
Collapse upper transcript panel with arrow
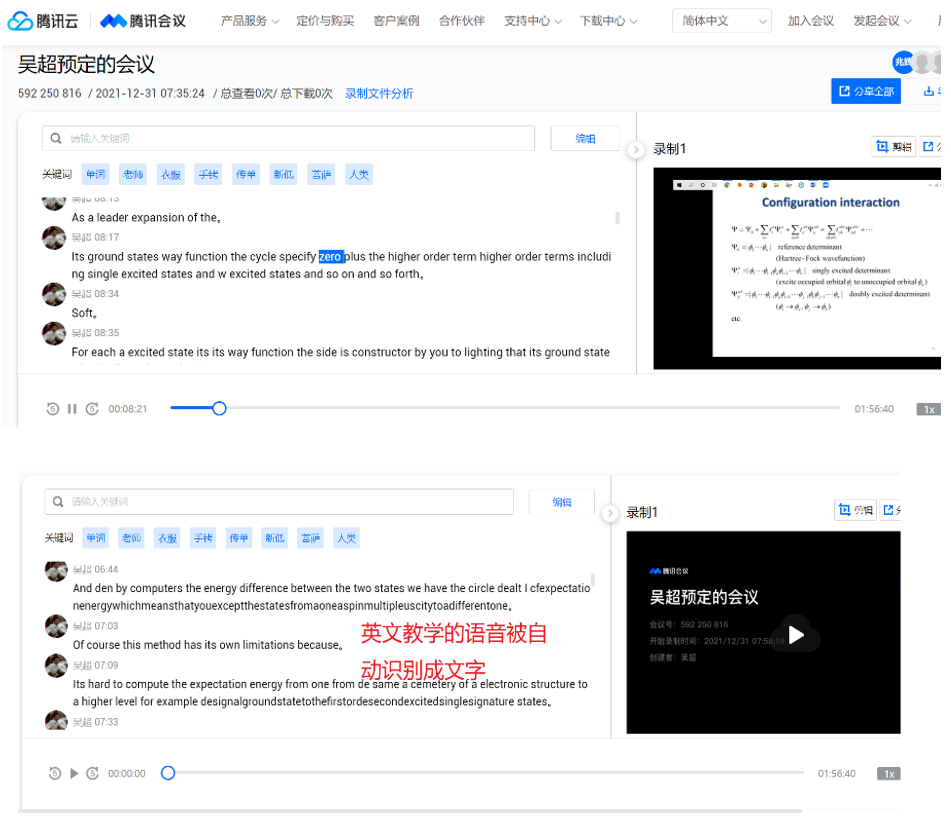tap(635, 149)
